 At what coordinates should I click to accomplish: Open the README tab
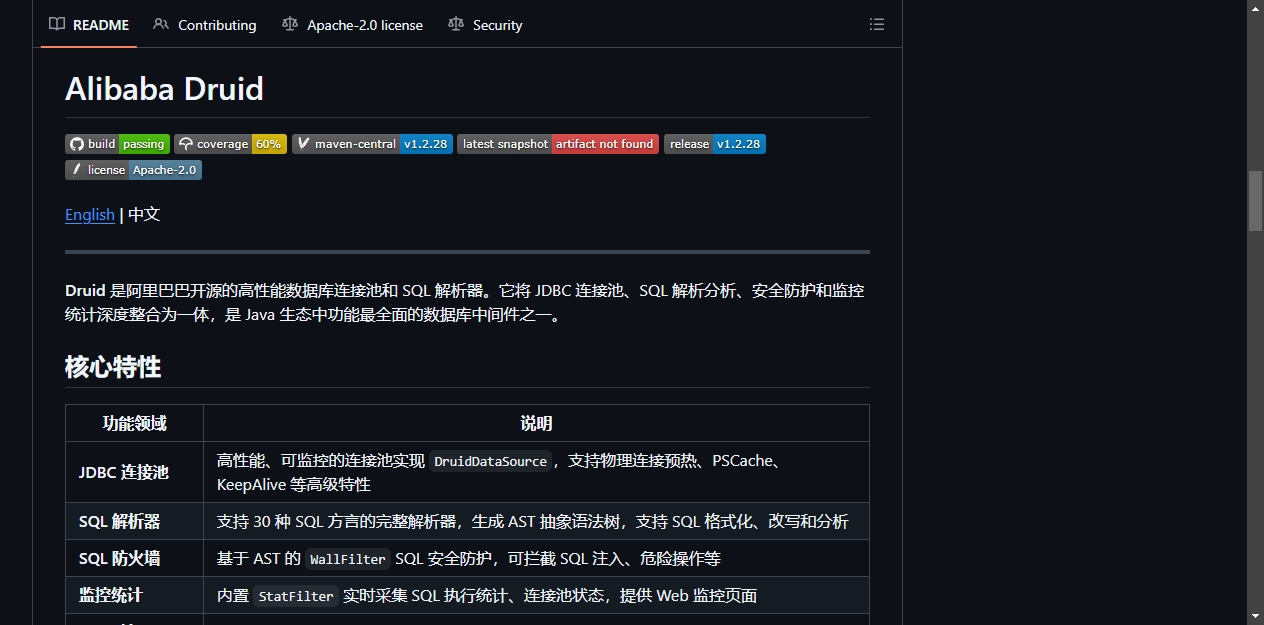tap(89, 25)
